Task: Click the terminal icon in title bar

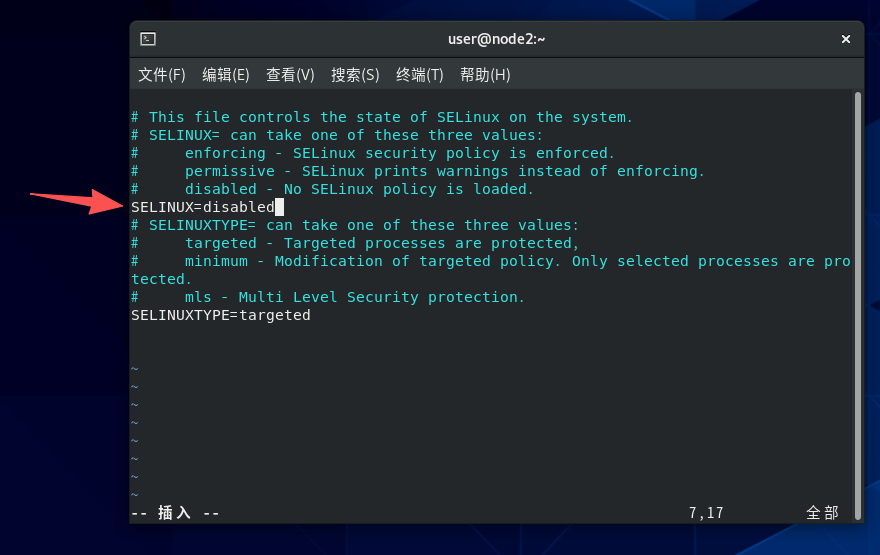Action: pos(148,39)
